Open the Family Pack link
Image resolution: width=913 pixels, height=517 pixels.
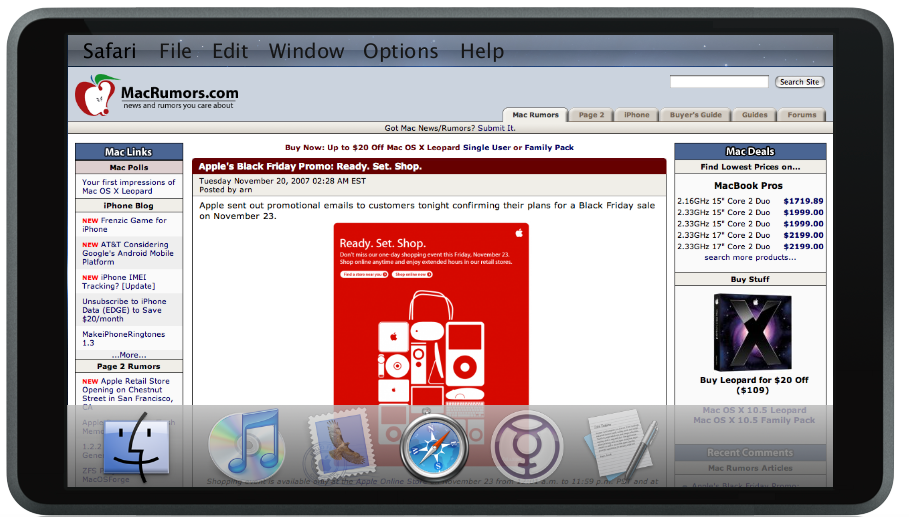coord(549,147)
